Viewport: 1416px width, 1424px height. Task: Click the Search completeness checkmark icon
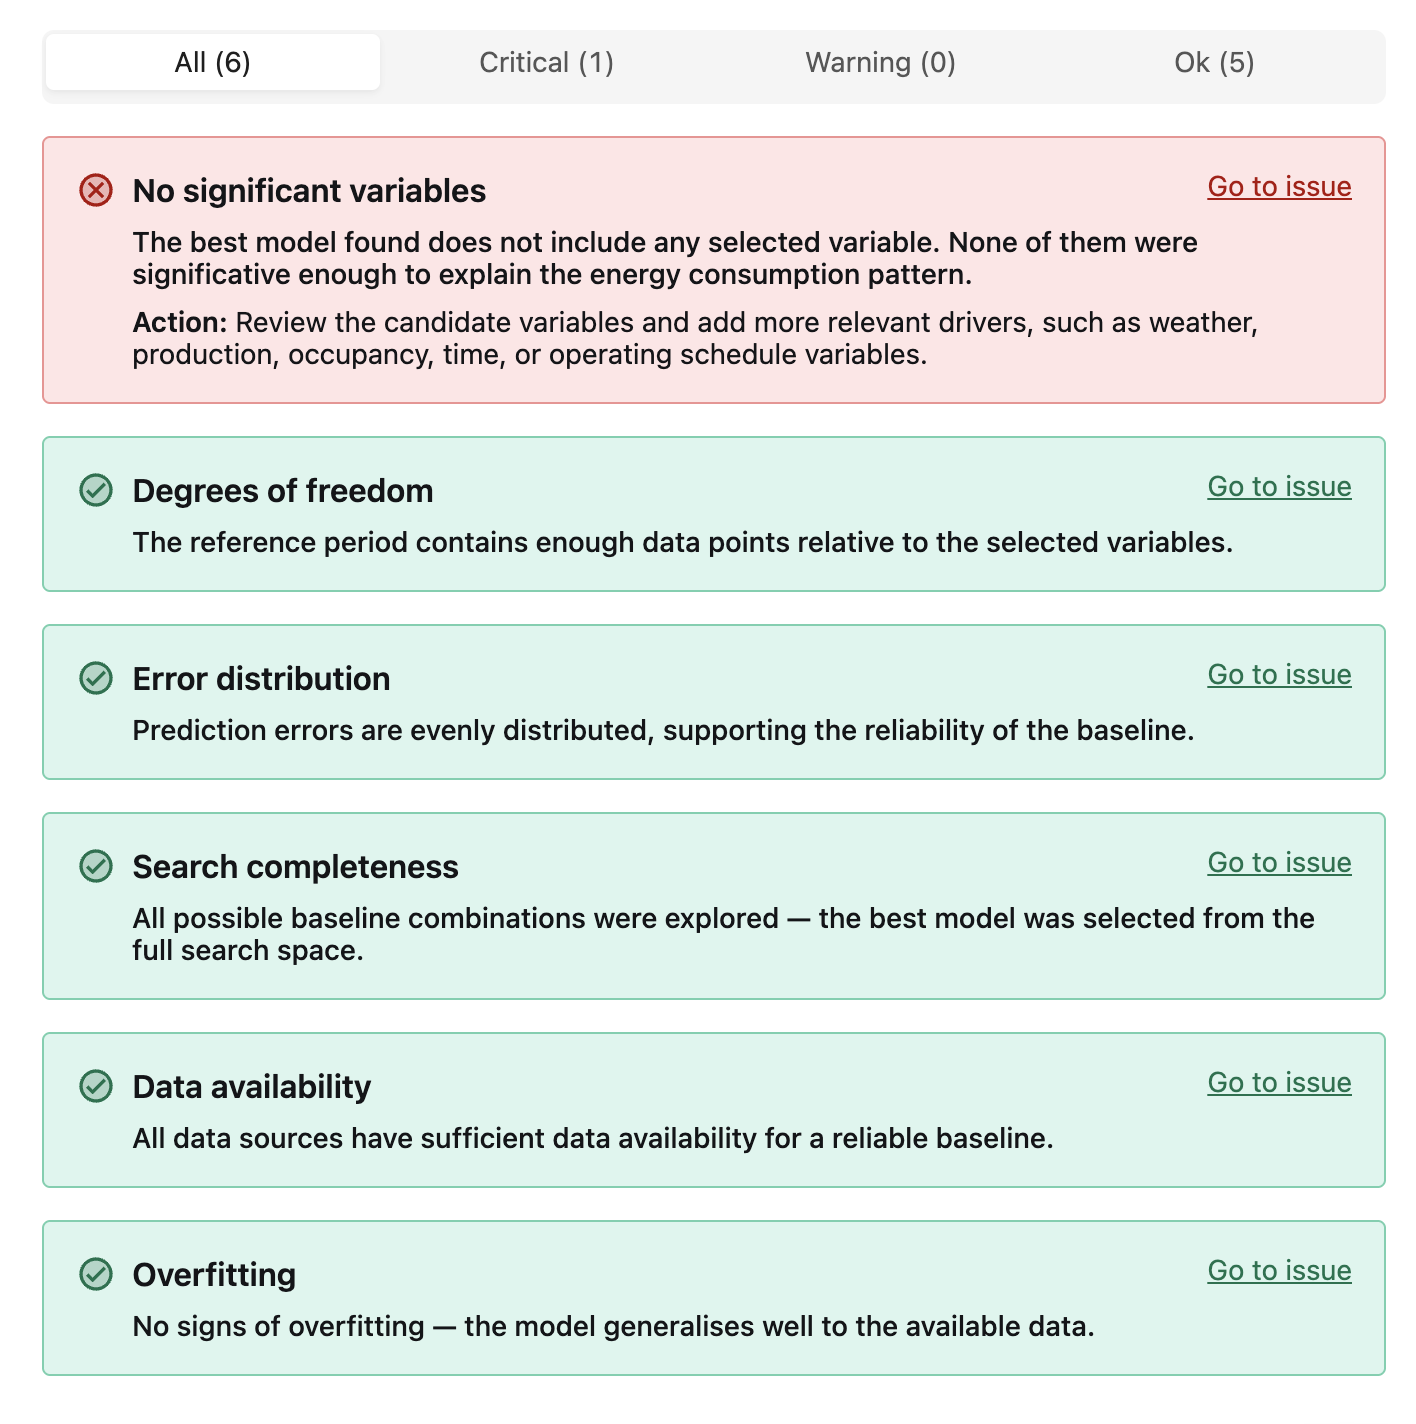pyautogui.click(x=96, y=866)
